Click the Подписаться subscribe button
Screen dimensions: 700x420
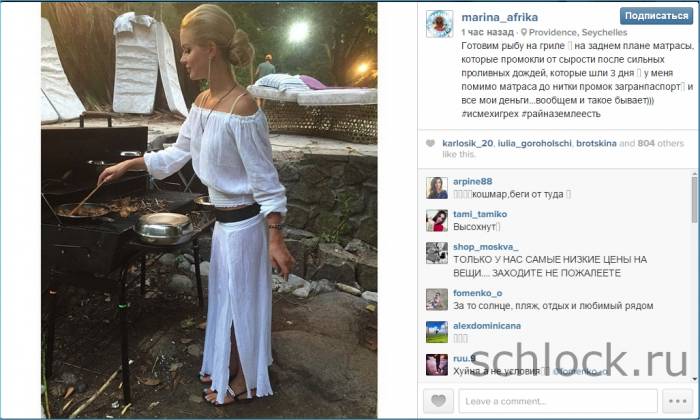pyautogui.click(x=656, y=16)
